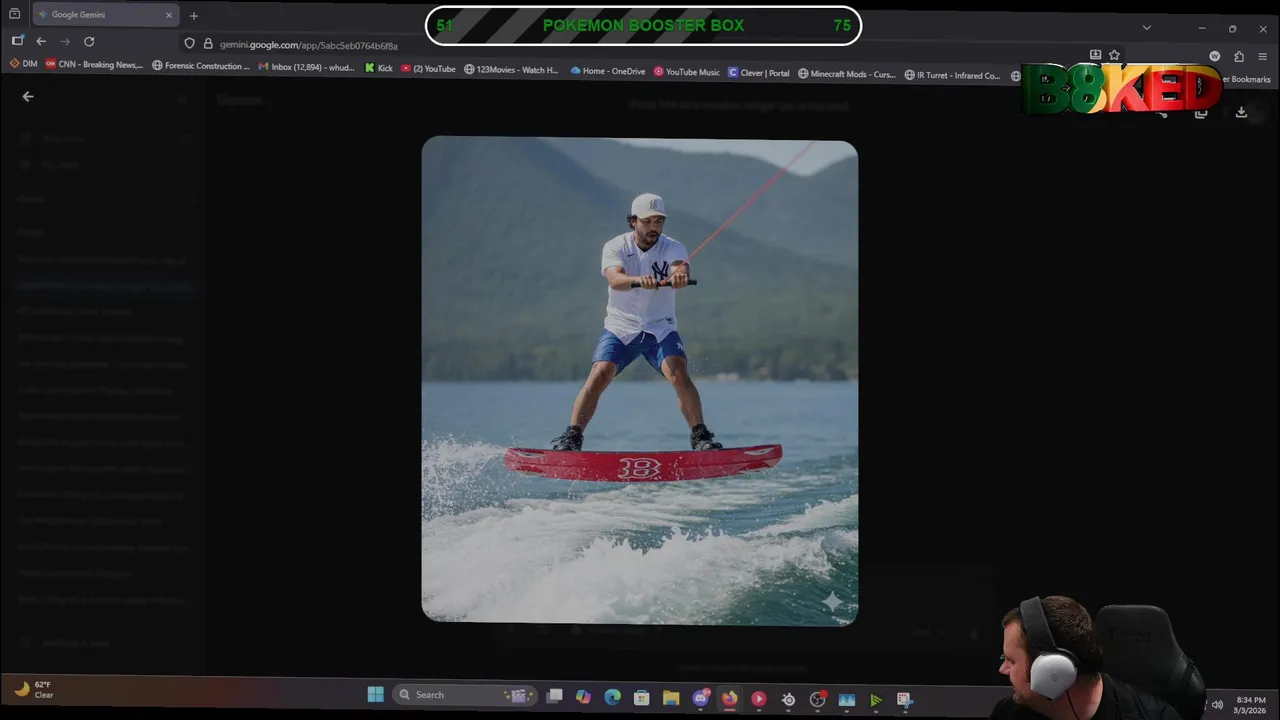Open the IR Turret - Infrared bookmark
The width and height of the screenshot is (1280, 720).
[x=953, y=75]
